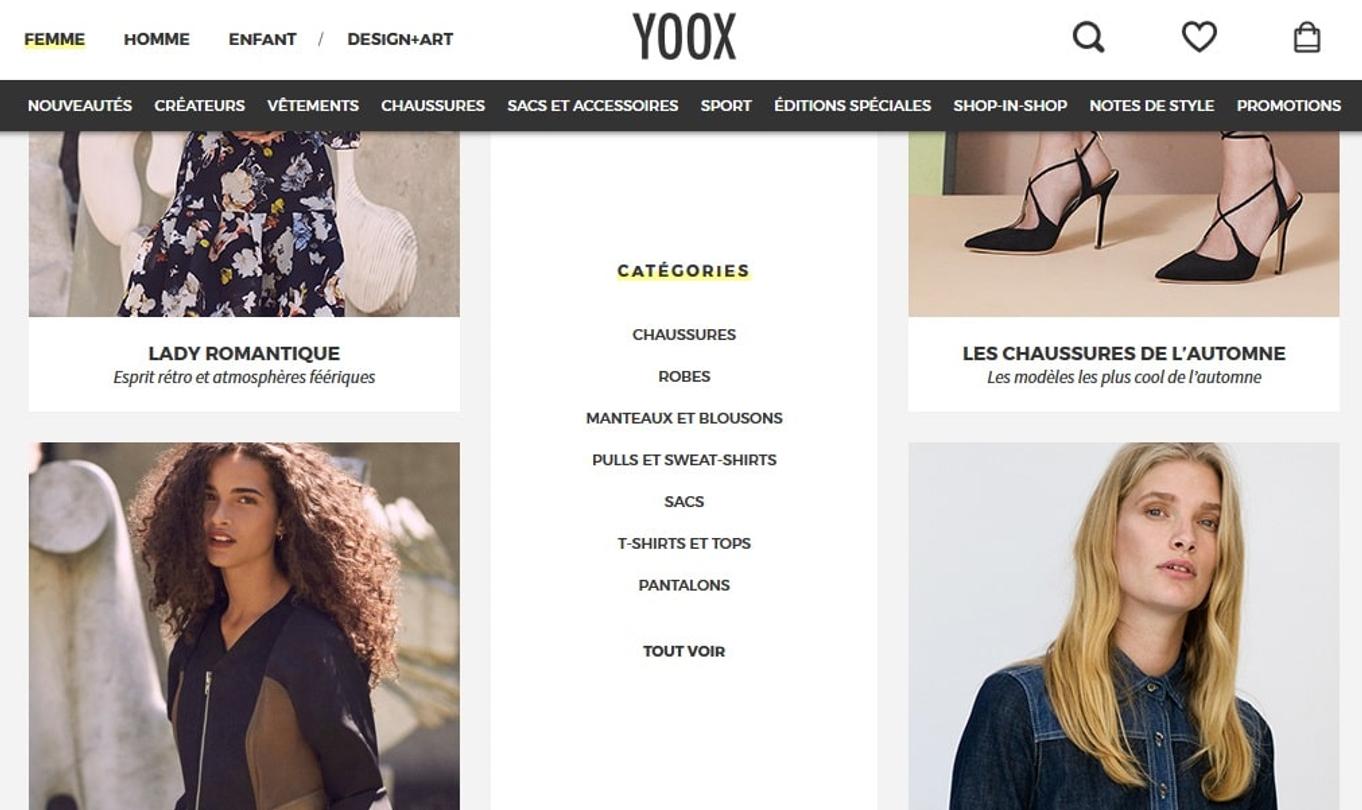Open the PROMOTIONS menu item
Image resolution: width=1362 pixels, height=810 pixels.
pyautogui.click(x=1289, y=105)
